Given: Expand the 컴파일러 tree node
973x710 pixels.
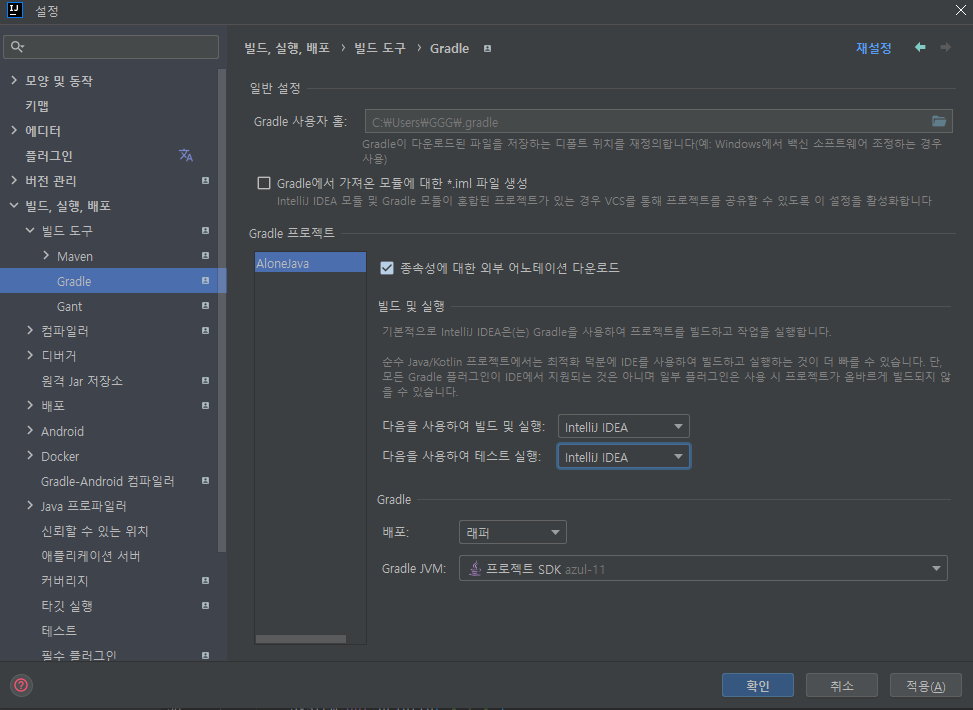Looking at the screenshot, I should pyautogui.click(x=30, y=330).
